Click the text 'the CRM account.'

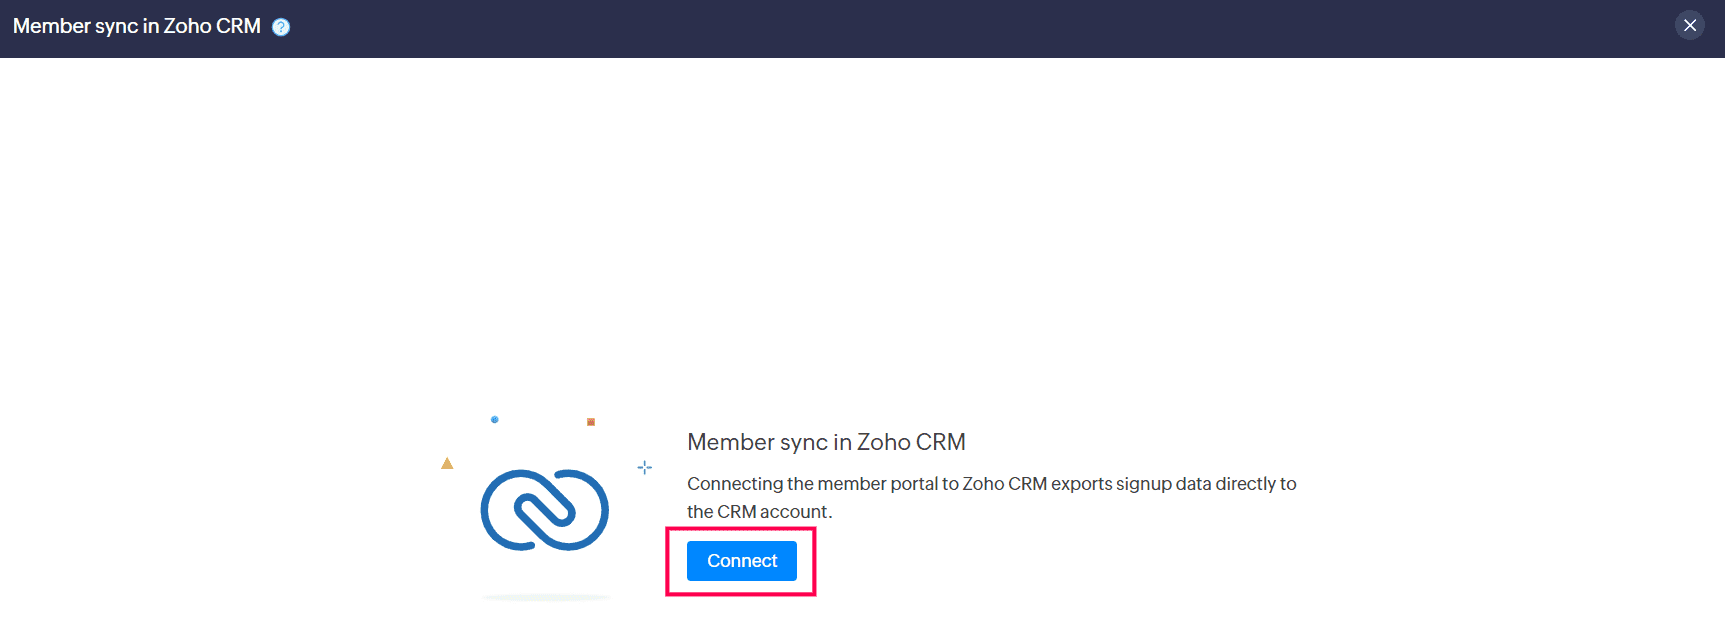pos(759,512)
